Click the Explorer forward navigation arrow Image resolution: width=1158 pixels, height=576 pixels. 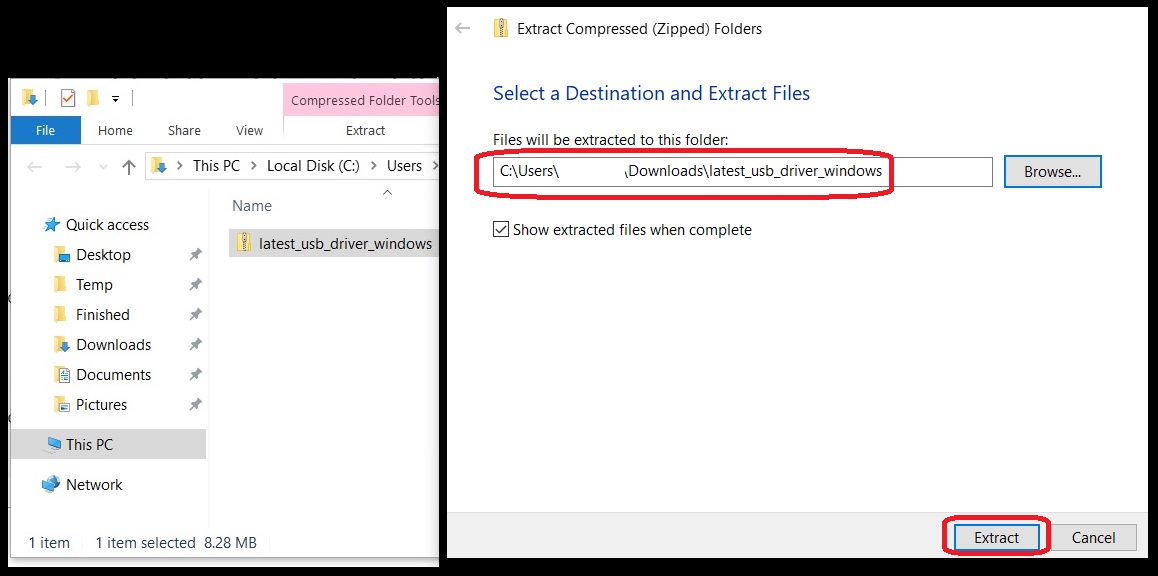click(72, 167)
